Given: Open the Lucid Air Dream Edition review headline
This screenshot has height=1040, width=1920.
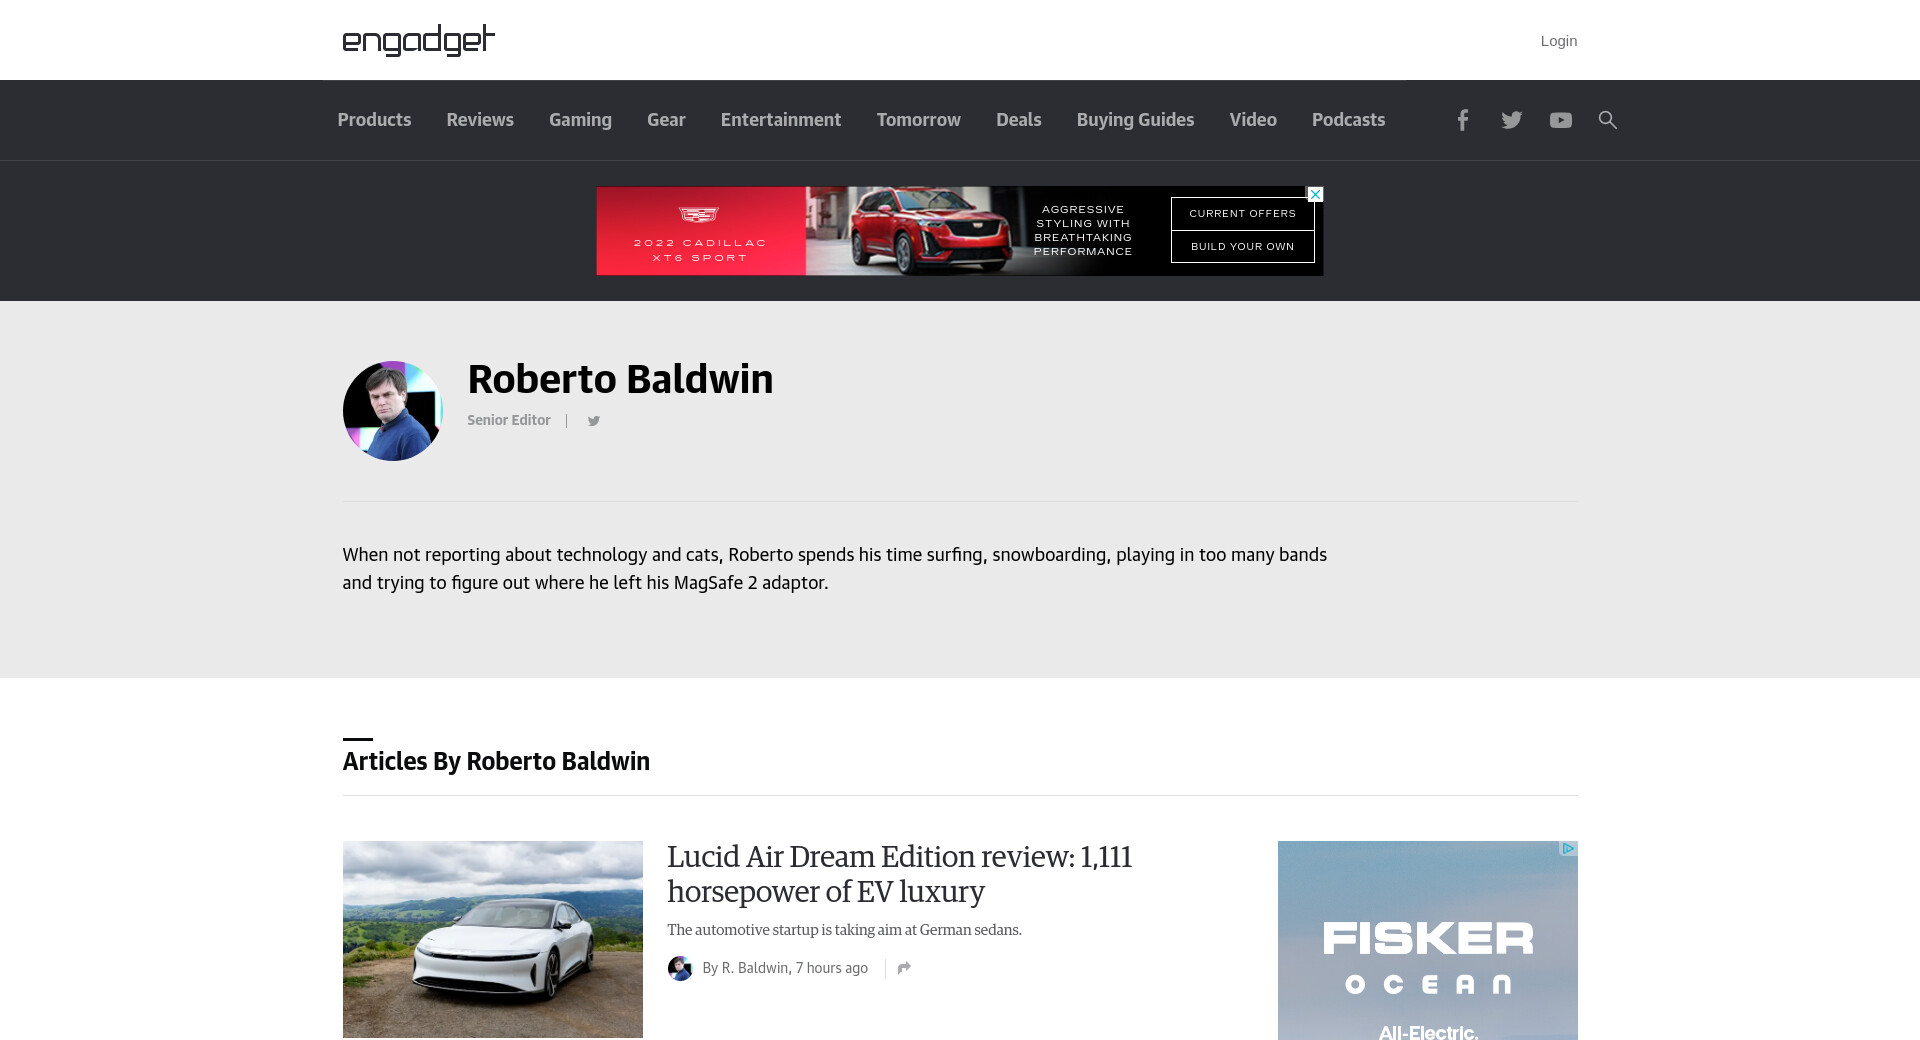Looking at the screenshot, I should pyautogui.click(x=900, y=874).
